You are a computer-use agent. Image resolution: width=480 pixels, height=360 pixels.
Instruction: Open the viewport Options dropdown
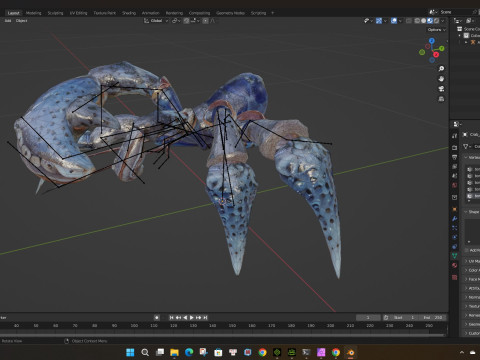click(x=437, y=30)
